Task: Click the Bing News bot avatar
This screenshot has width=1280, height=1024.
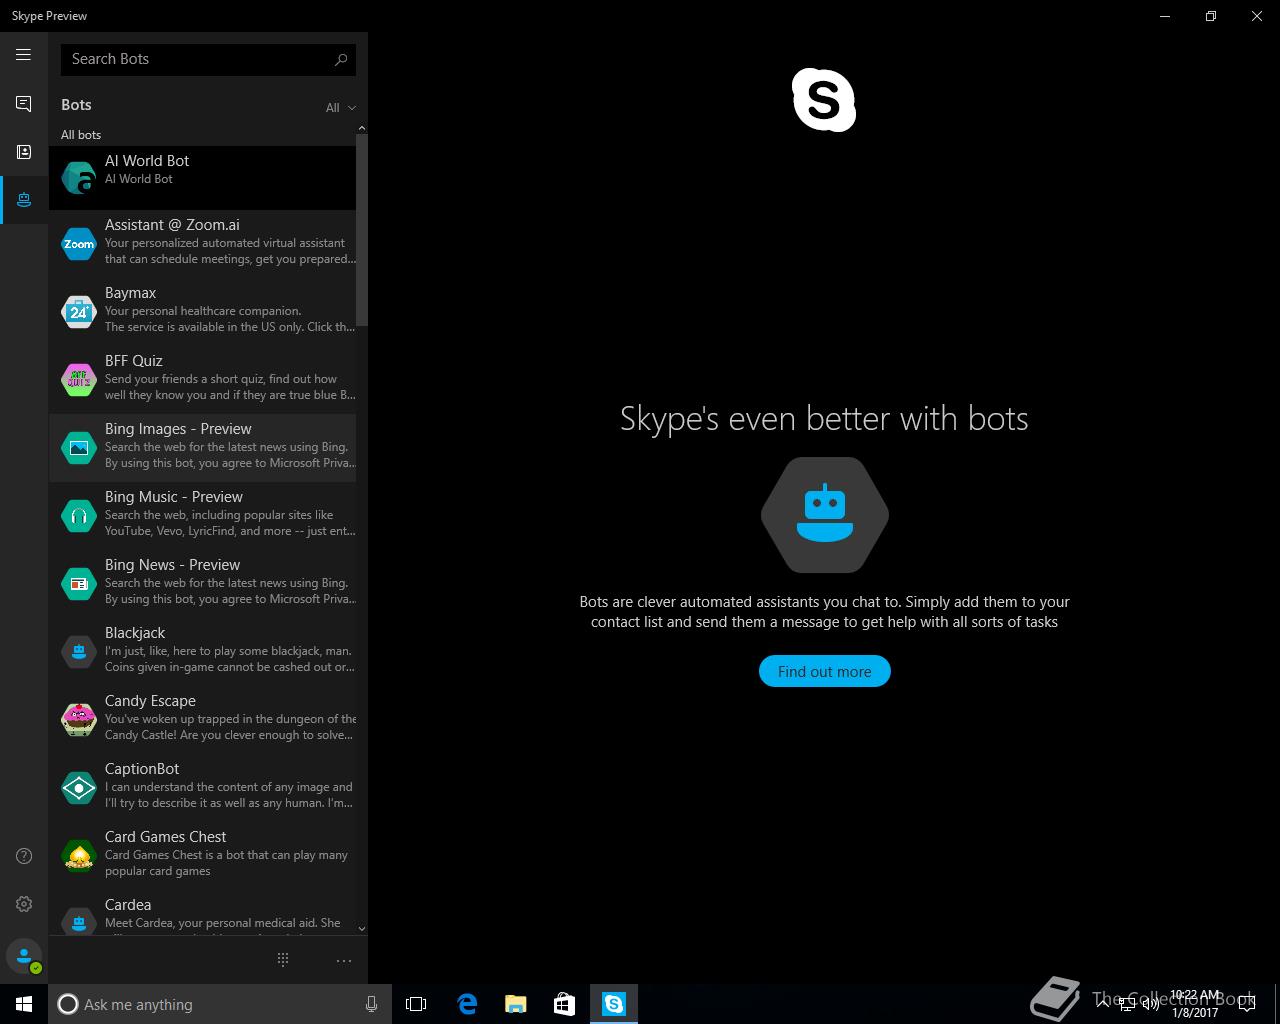Action: 79,583
